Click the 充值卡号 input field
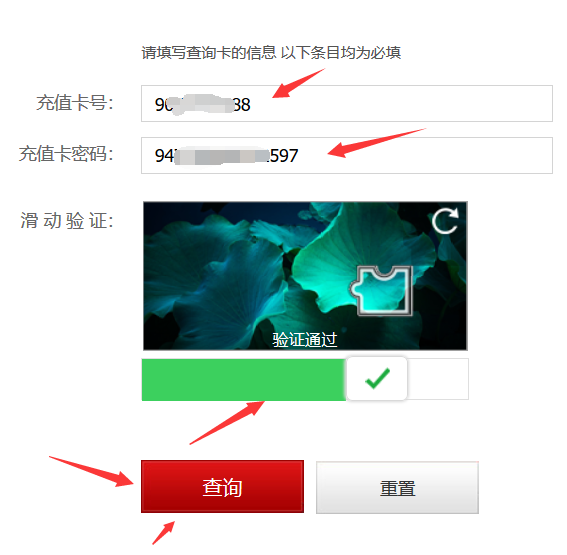Screen dimensions: 567x555 pyautogui.click(x=347, y=103)
